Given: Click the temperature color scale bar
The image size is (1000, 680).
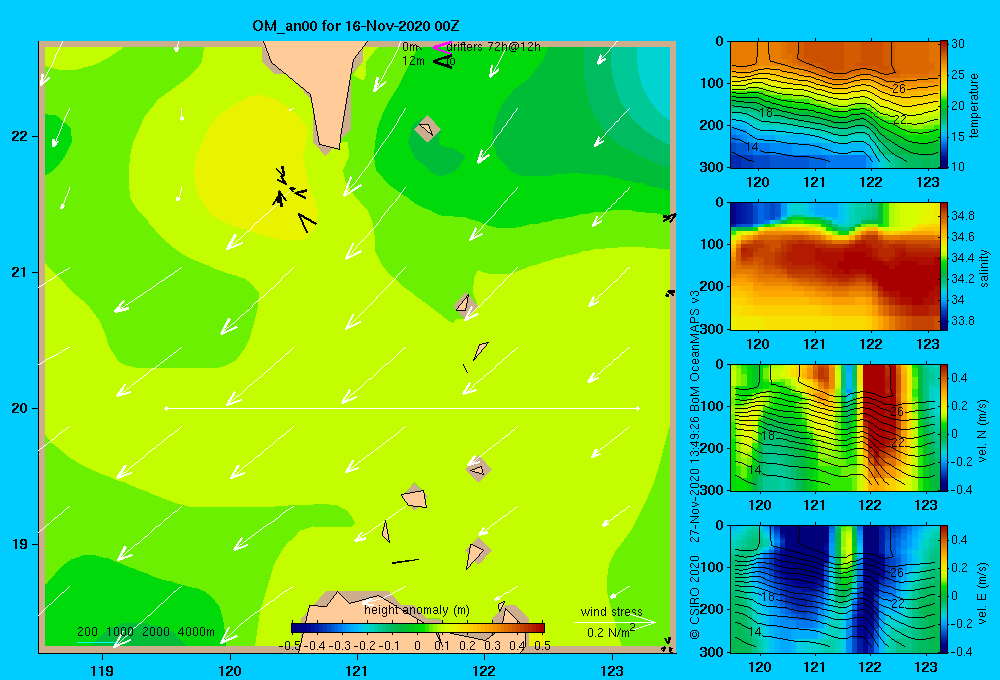Looking at the screenshot, I should click(x=944, y=104).
